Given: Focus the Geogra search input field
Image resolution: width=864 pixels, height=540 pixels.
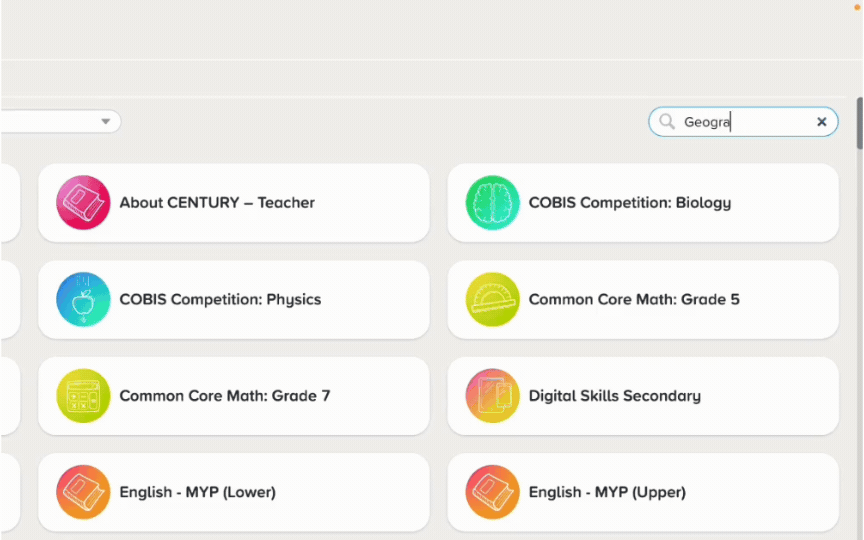Looking at the screenshot, I should (x=743, y=122).
